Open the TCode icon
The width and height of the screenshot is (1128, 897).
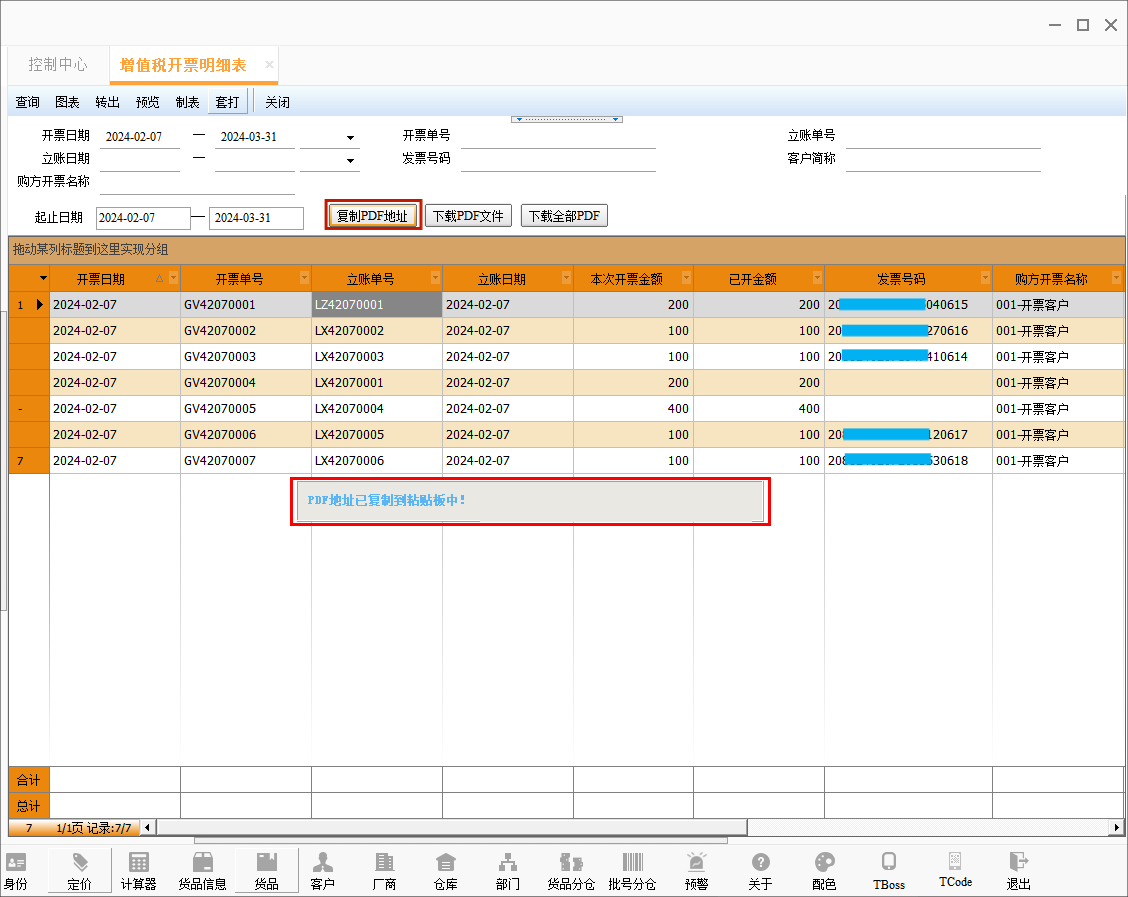tap(955, 870)
